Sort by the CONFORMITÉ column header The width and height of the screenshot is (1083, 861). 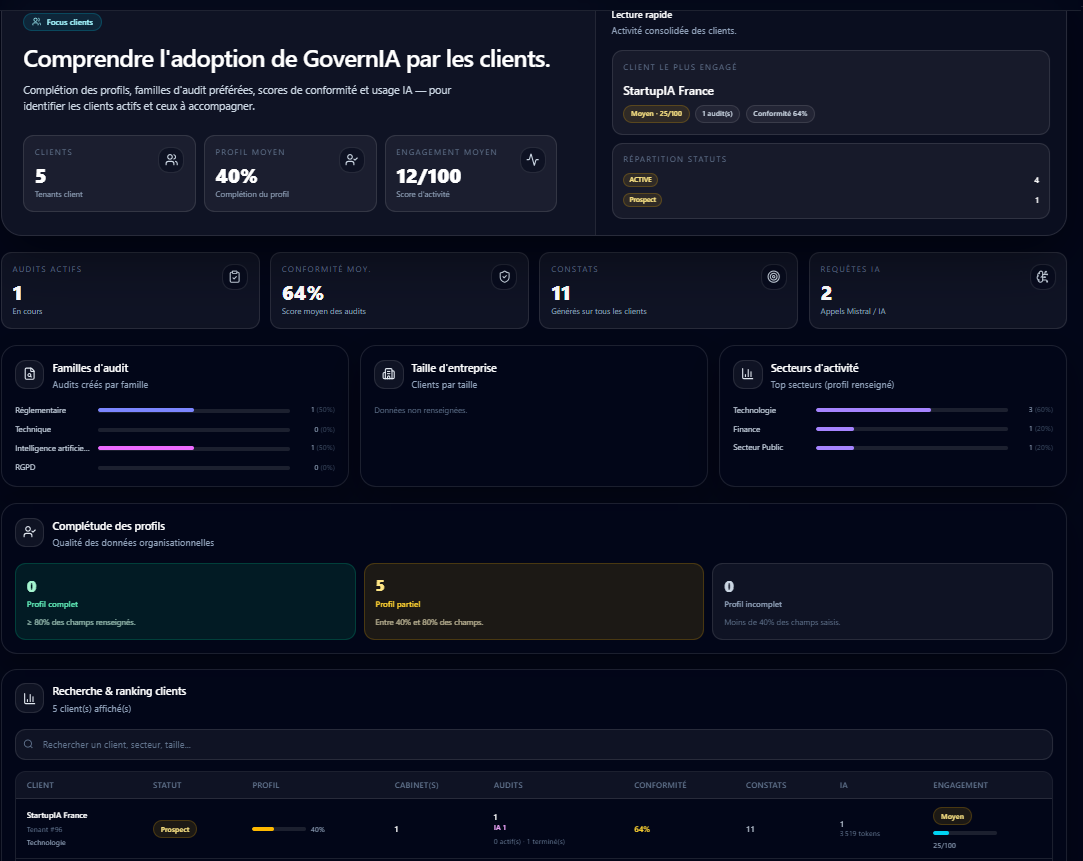coord(660,785)
